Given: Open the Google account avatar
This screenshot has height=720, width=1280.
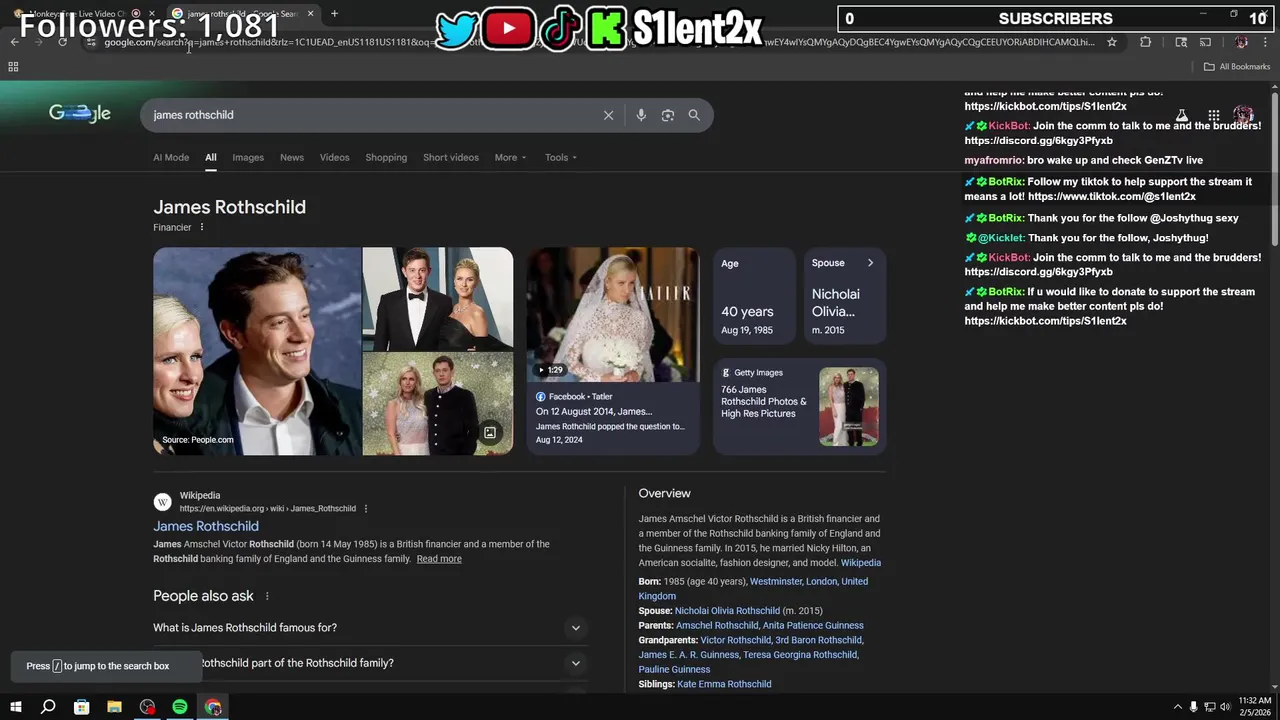Looking at the screenshot, I should coord(1243,114).
